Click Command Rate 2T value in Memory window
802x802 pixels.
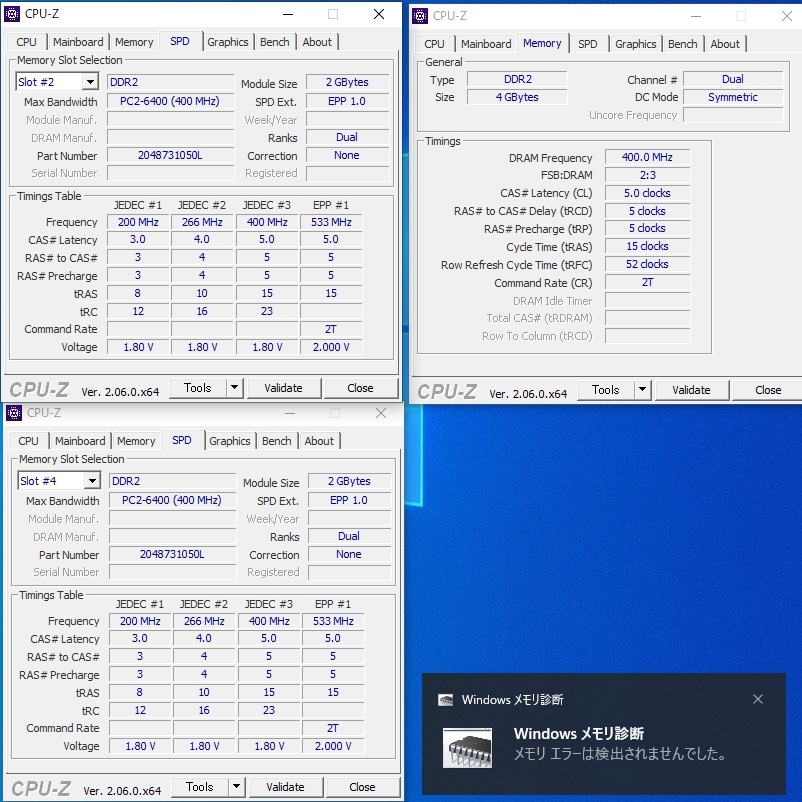[x=647, y=282]
